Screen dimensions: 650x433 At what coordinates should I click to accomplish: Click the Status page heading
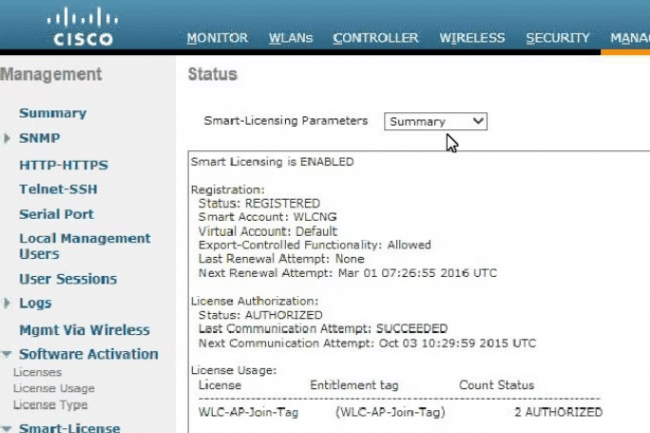tap(213, 74)
